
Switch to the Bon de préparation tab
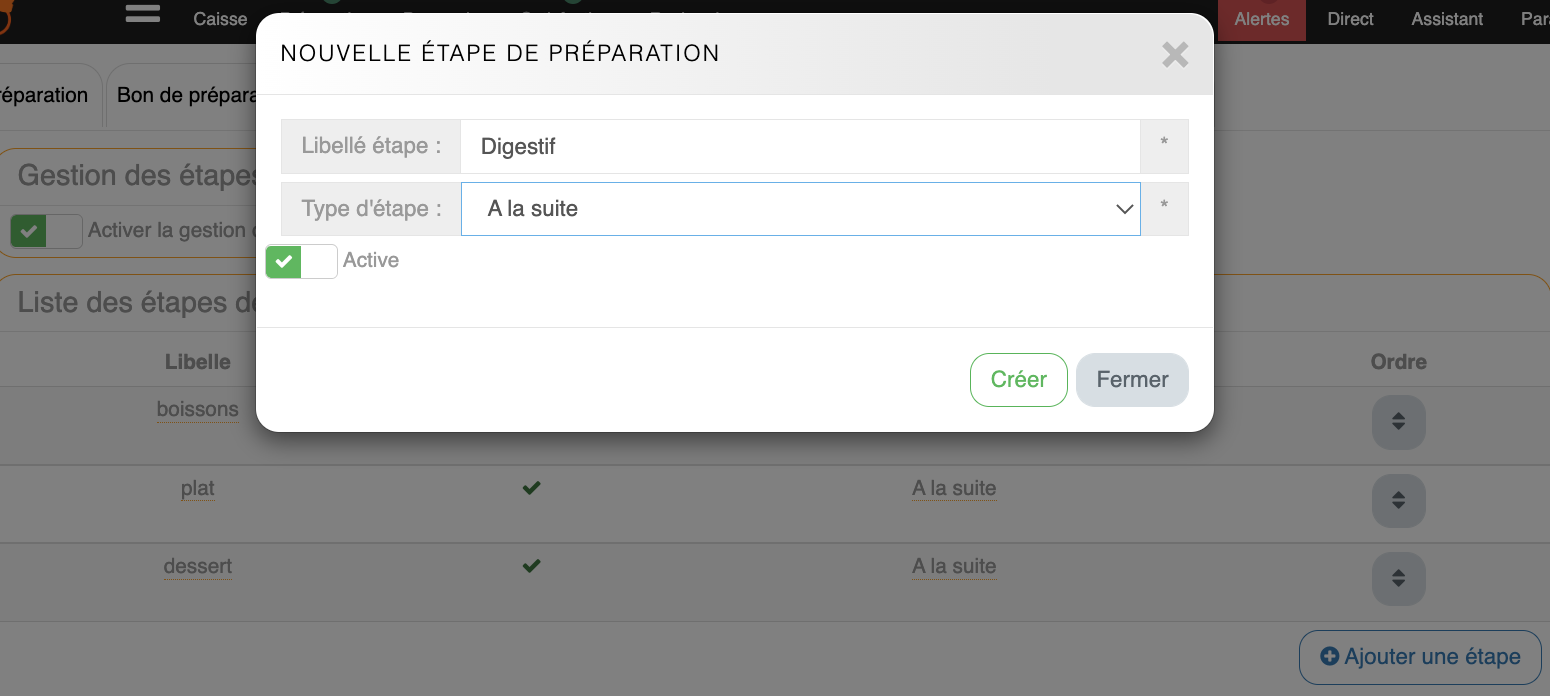point(186,95)
